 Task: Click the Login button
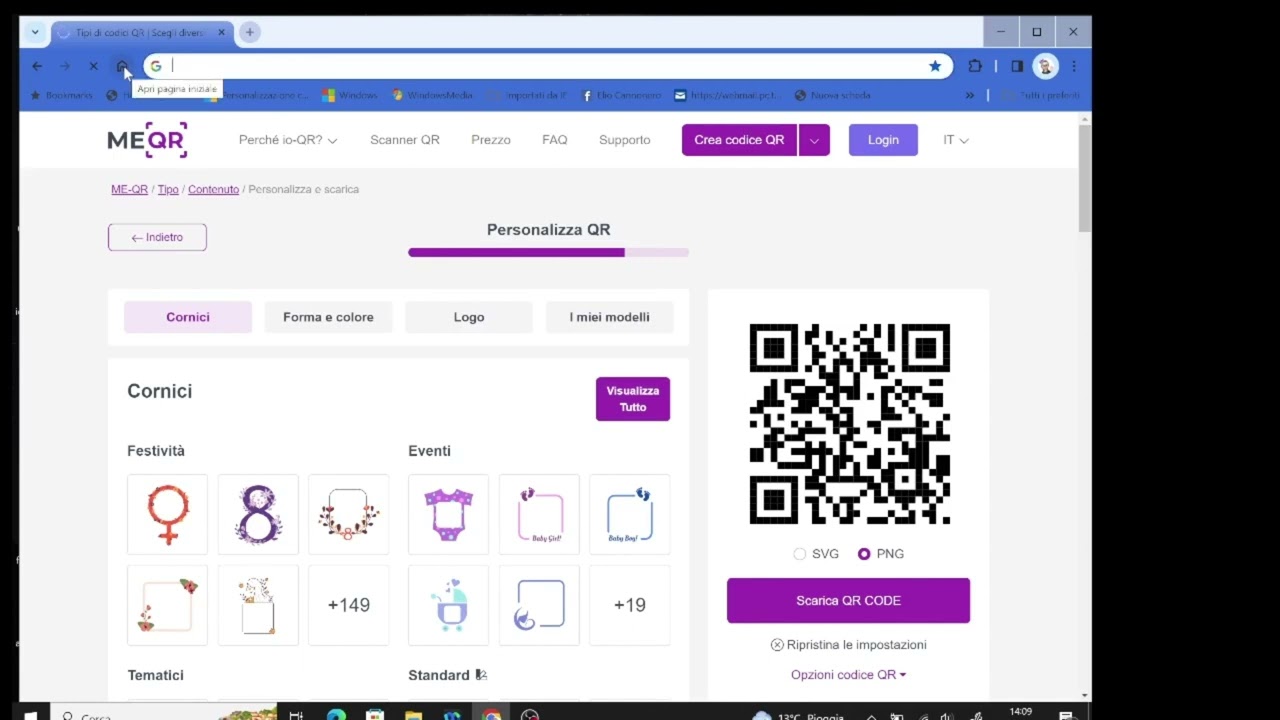pyautogui.click(x=883, y=140)
